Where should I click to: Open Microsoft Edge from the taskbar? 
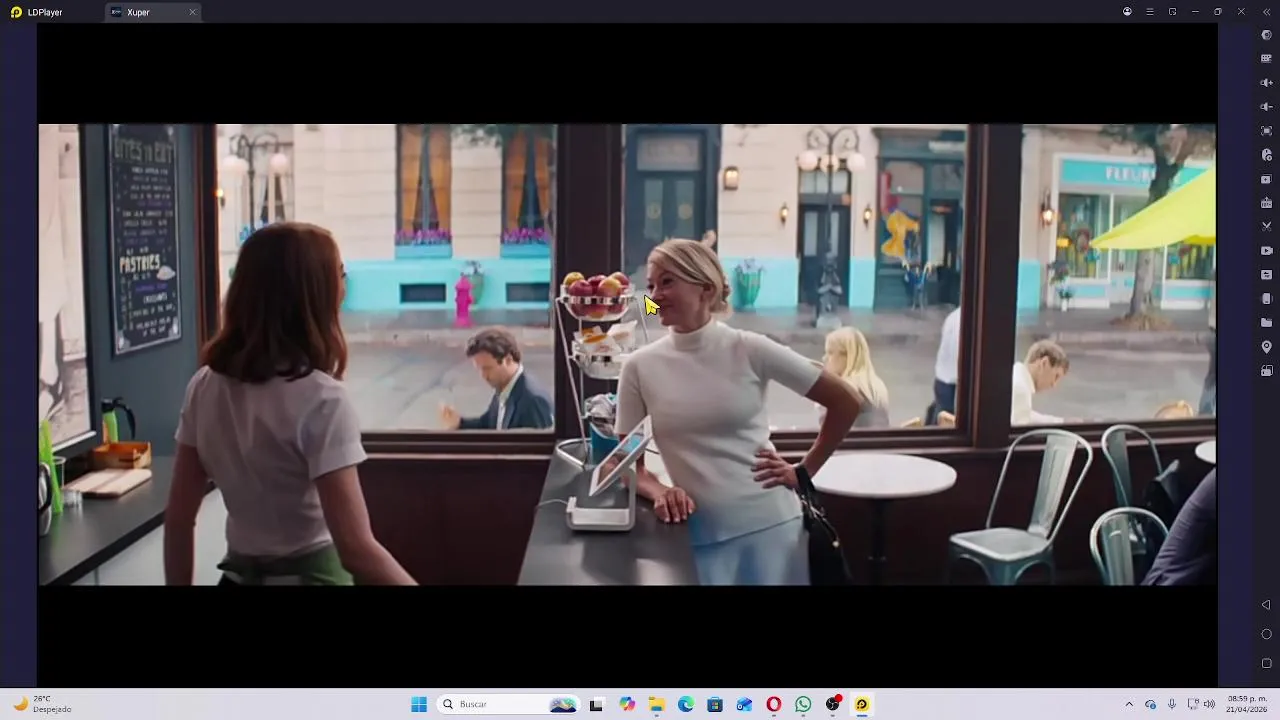click(x=686, y=704)
